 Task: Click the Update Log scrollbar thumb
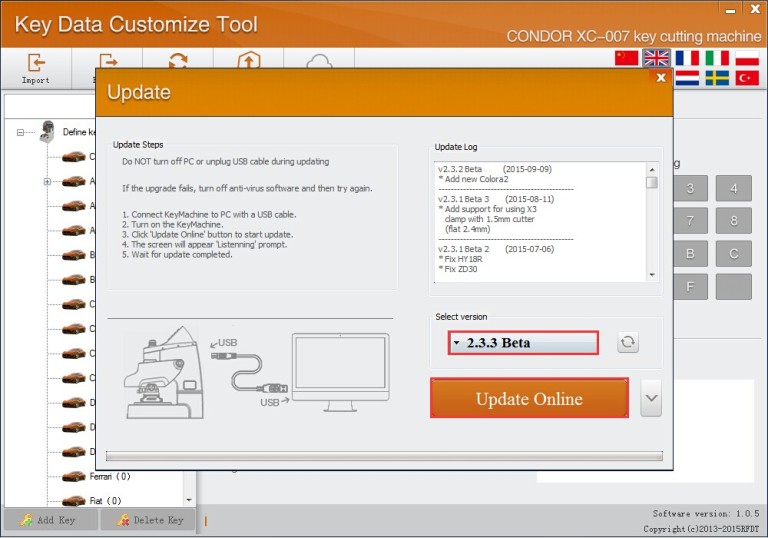point(652,183)
